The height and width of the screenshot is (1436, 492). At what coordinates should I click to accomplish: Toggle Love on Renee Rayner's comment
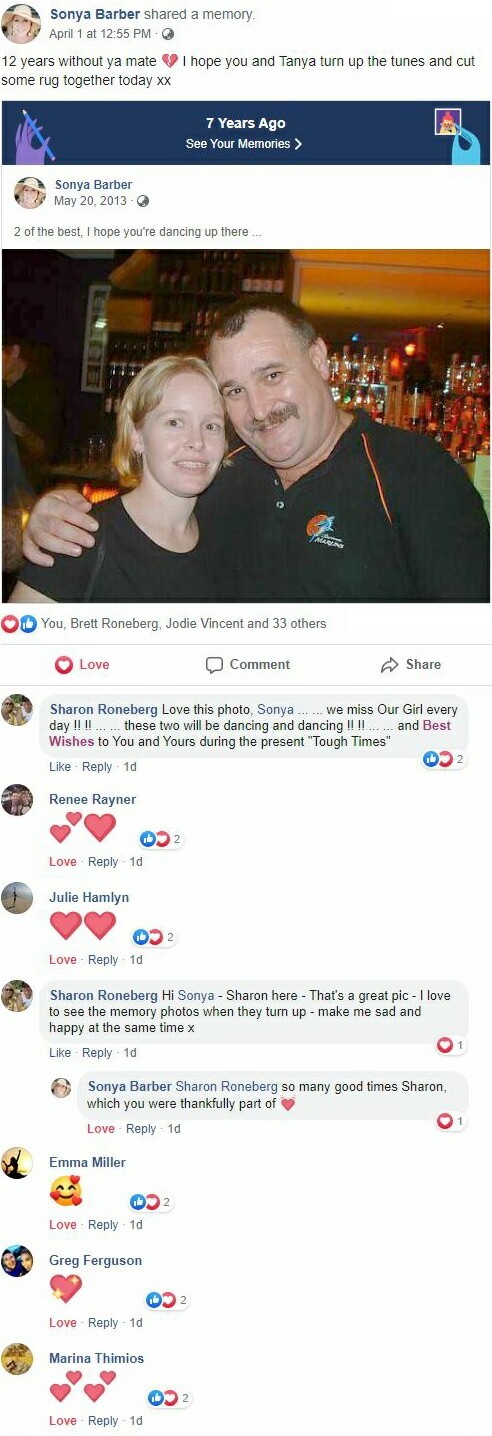(x=63, y=862)
